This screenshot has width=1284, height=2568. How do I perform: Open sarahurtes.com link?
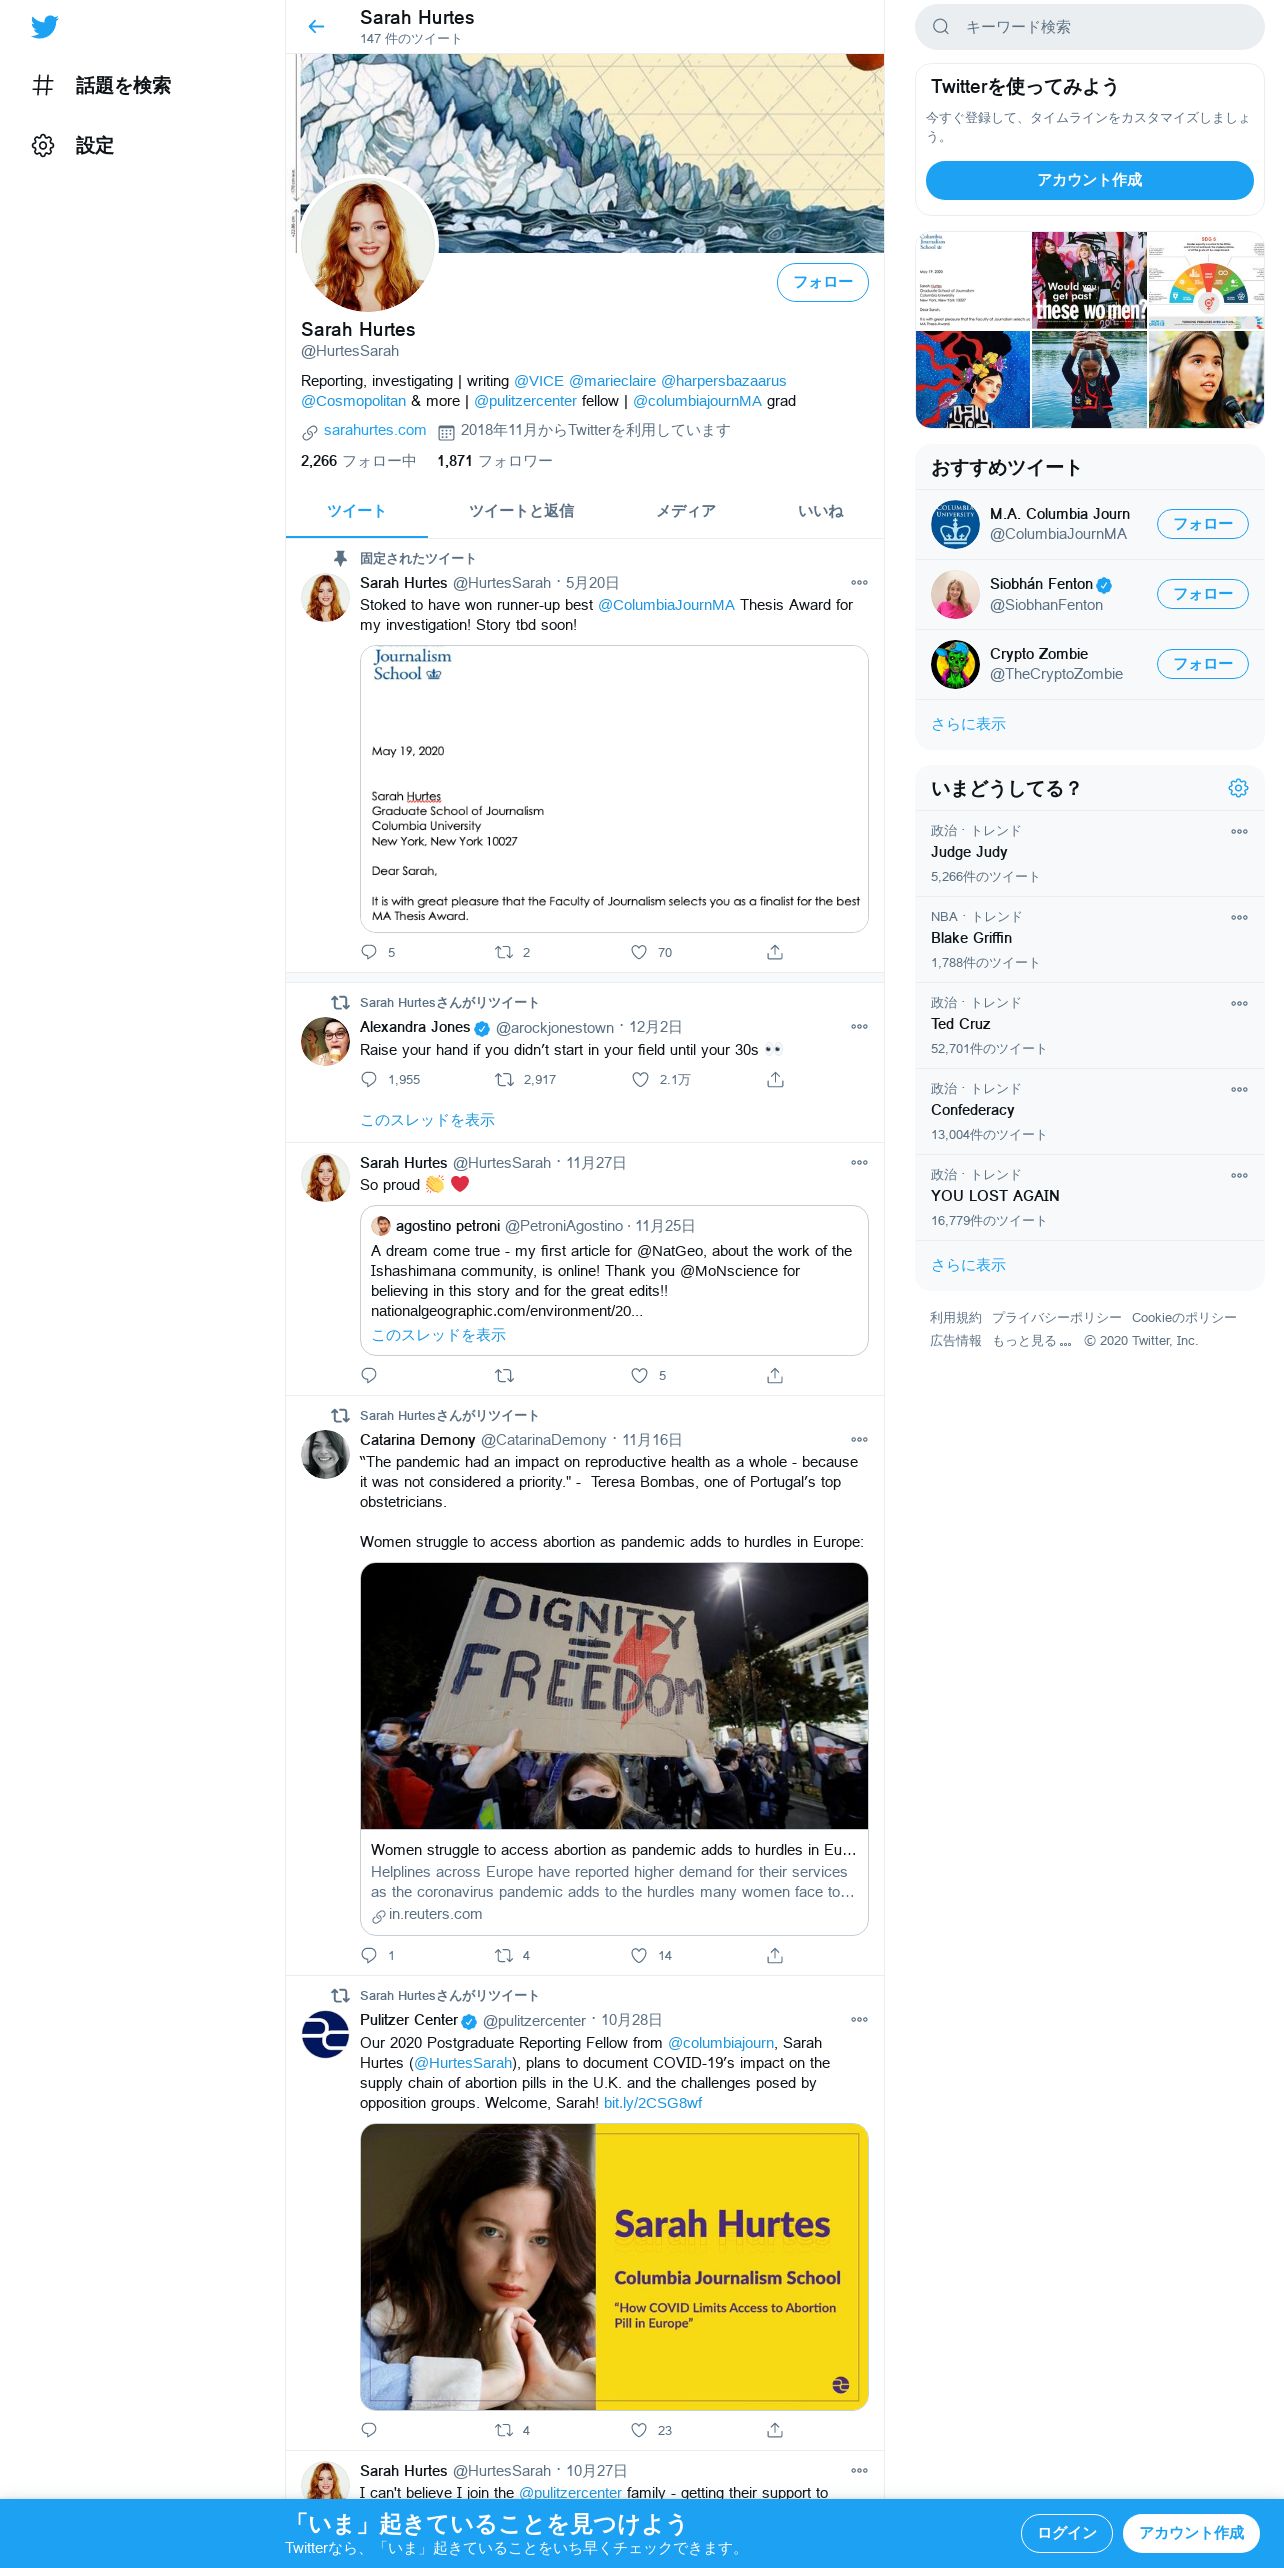tap(375, 430)
